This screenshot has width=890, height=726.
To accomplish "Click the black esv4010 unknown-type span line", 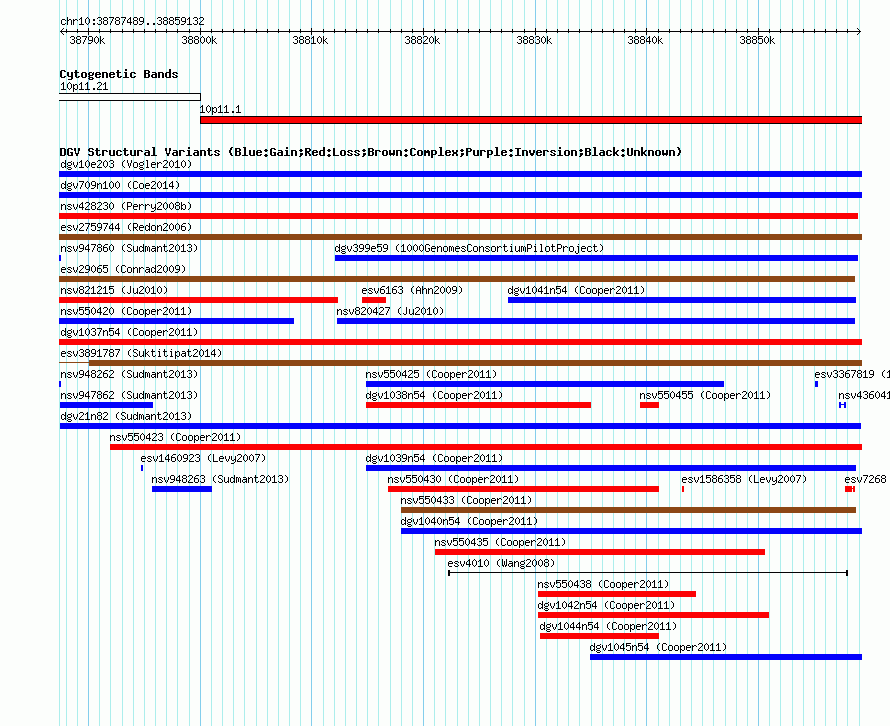I will pos(648,573).
